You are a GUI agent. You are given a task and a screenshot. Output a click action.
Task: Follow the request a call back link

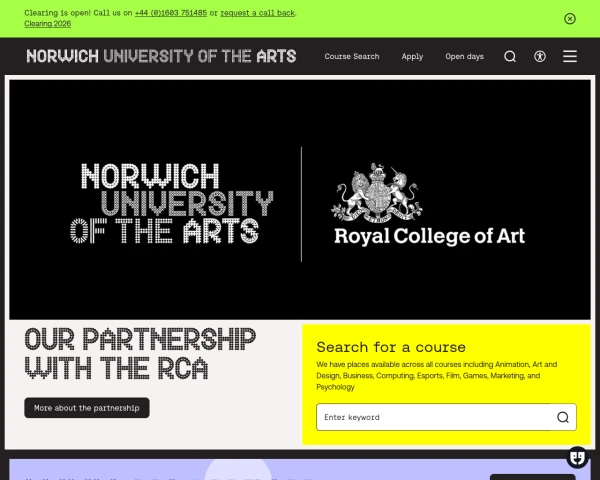pyautogui.click(x=258, y=13)
